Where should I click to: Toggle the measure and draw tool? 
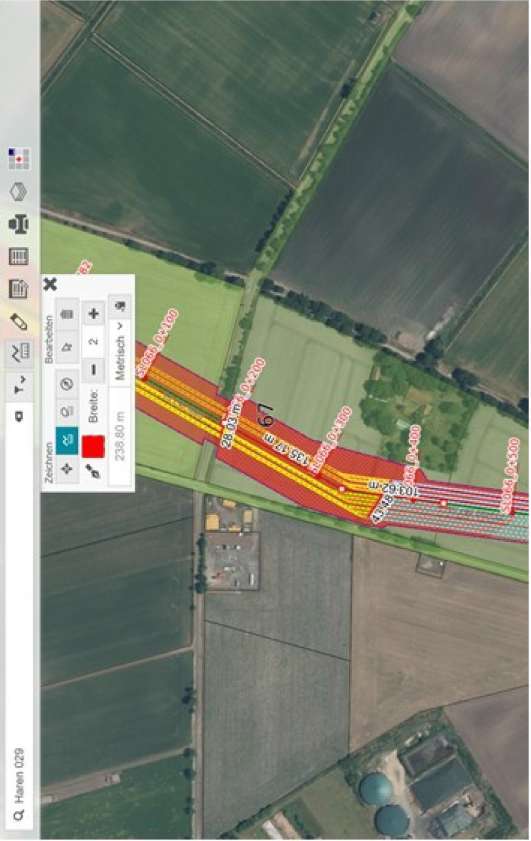19,353
